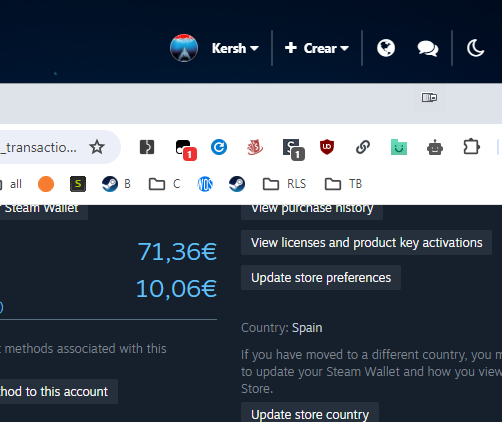
Task: Click the 10,06€ pending amount
Action: 176,289
